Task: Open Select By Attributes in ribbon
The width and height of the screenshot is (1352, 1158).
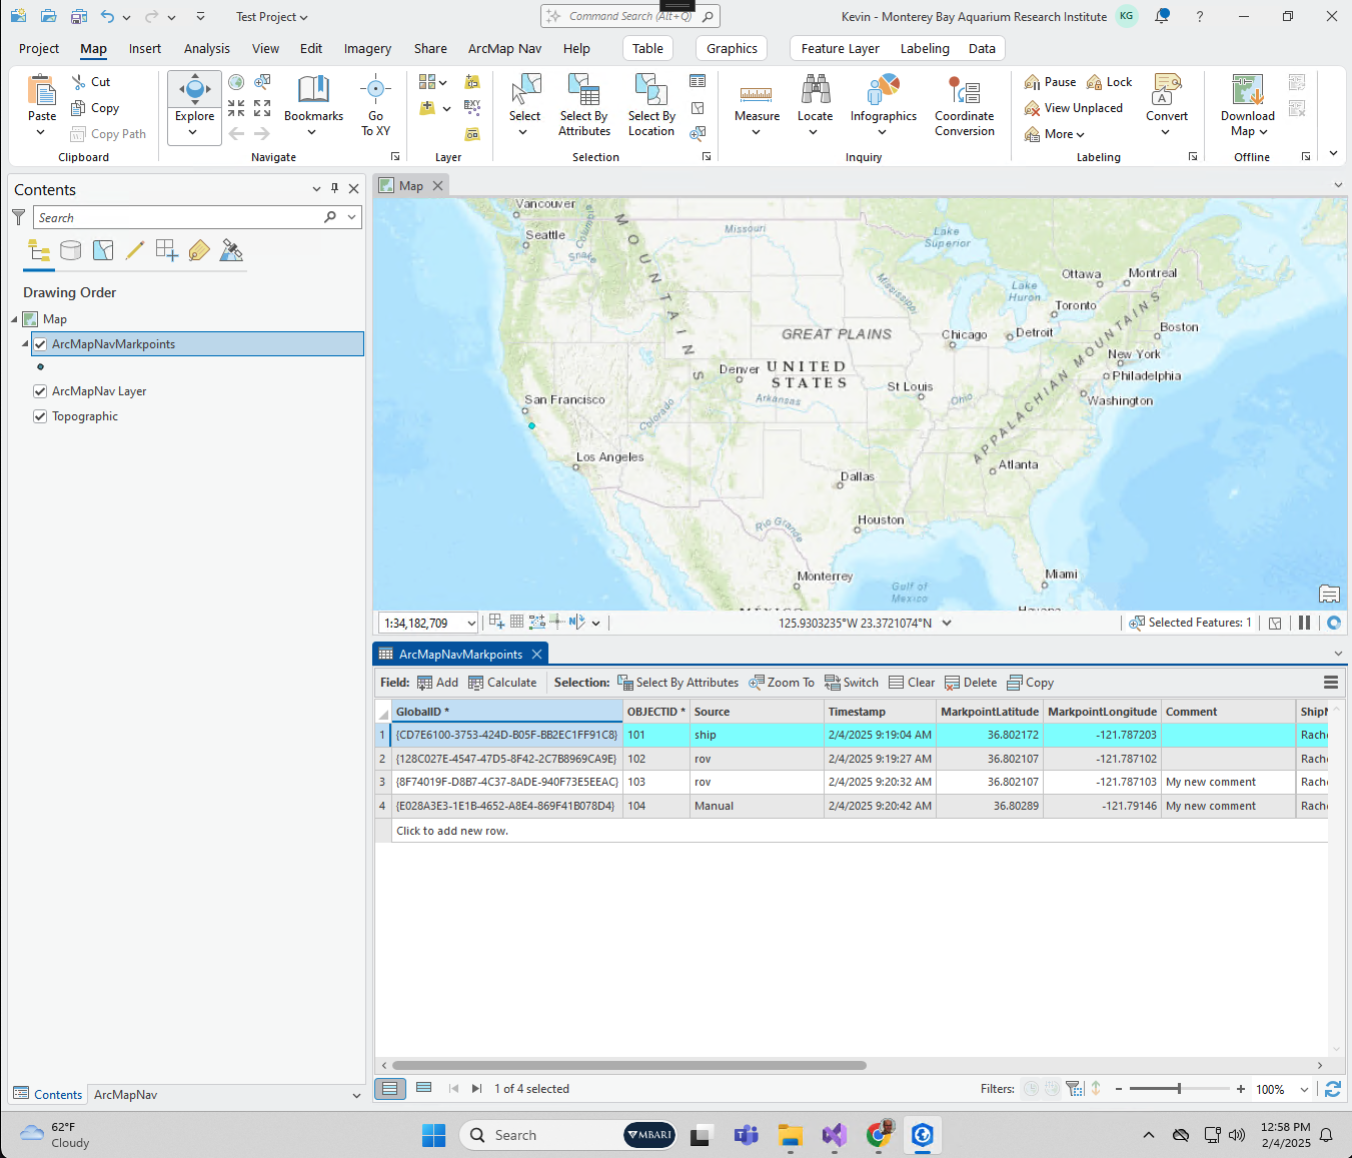Action: click(x=584, y=104)
